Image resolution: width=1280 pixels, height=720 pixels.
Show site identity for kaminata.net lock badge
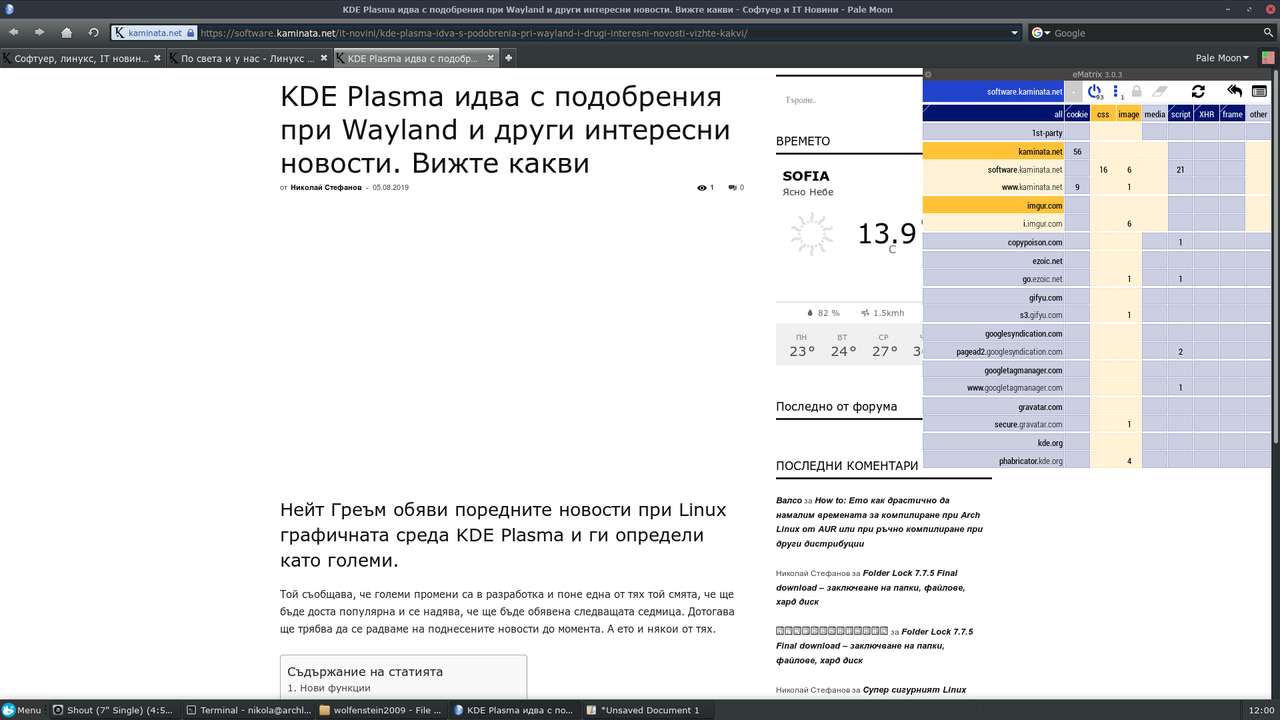coord(153,32)
